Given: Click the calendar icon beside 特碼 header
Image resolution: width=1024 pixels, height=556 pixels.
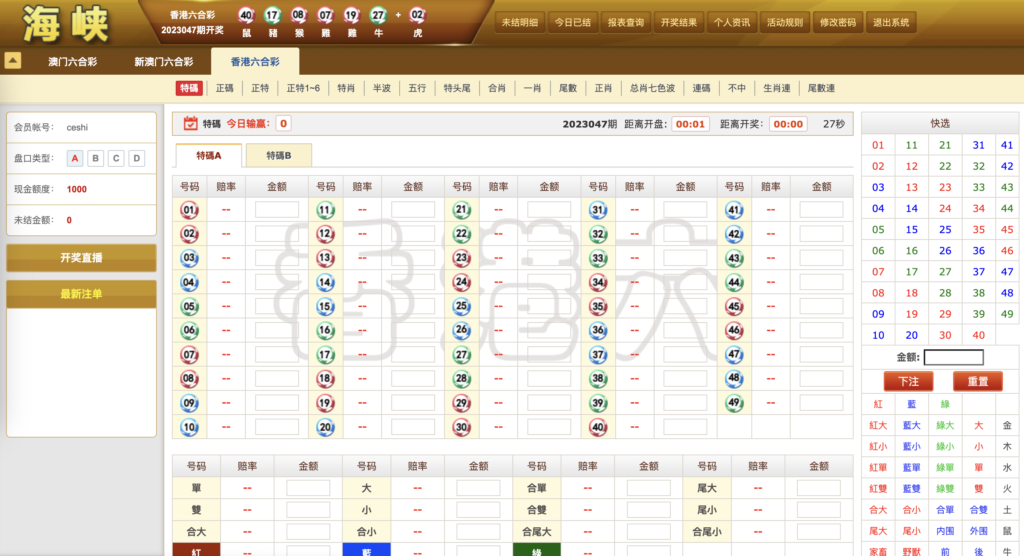Looking at the screenshot, I should coord(191,124).
